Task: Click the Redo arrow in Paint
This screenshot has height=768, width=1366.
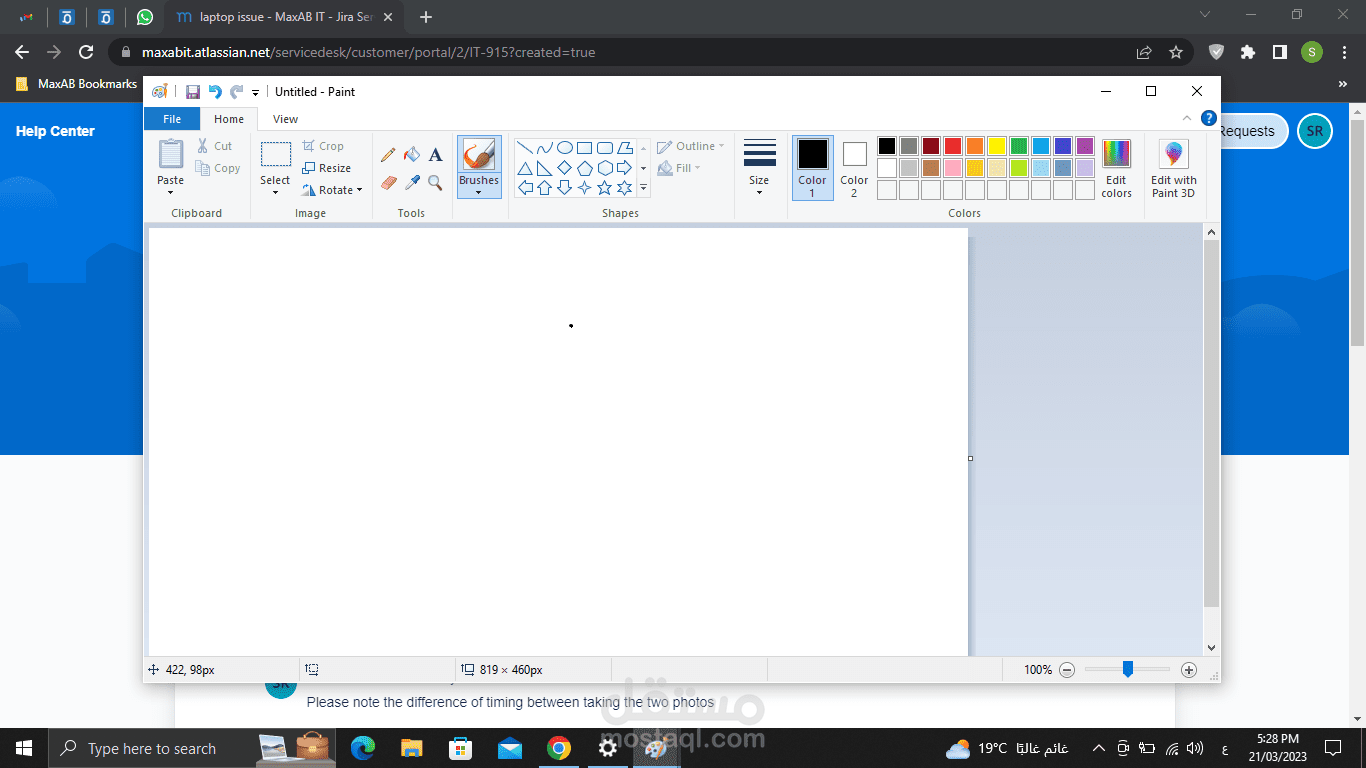Action: click(x=237, y=92)
